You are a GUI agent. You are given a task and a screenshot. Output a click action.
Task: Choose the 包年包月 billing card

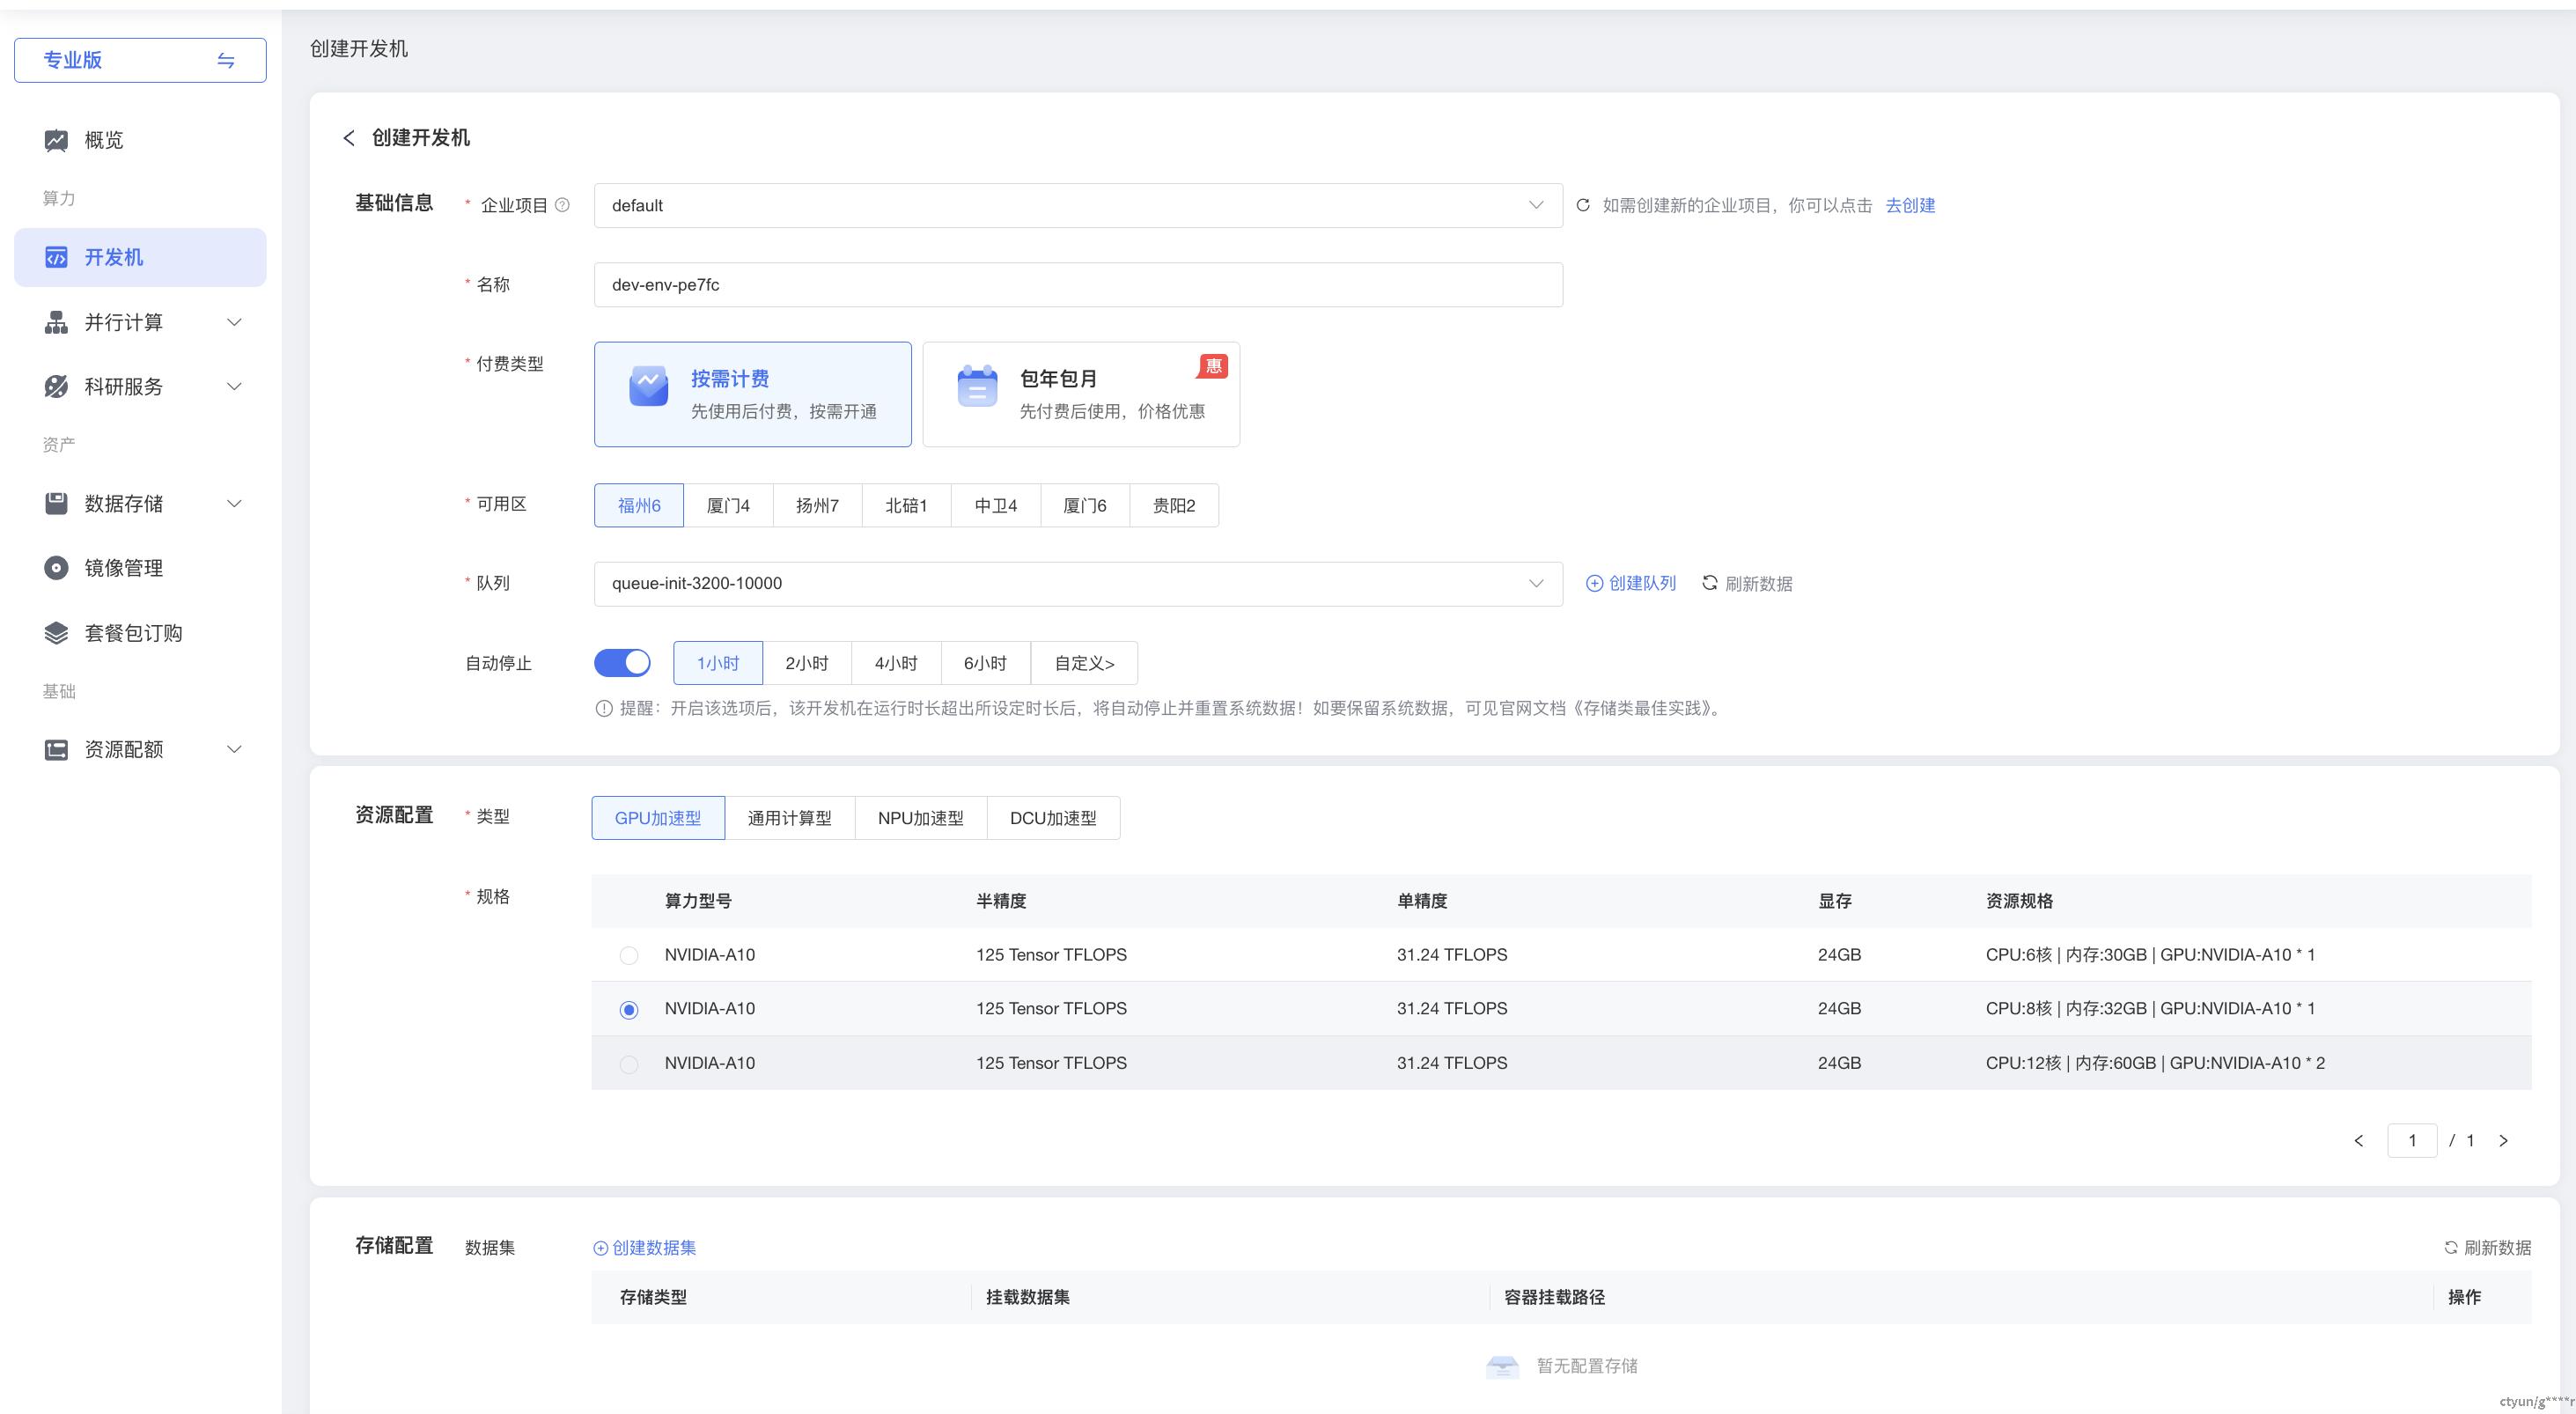1080,394
